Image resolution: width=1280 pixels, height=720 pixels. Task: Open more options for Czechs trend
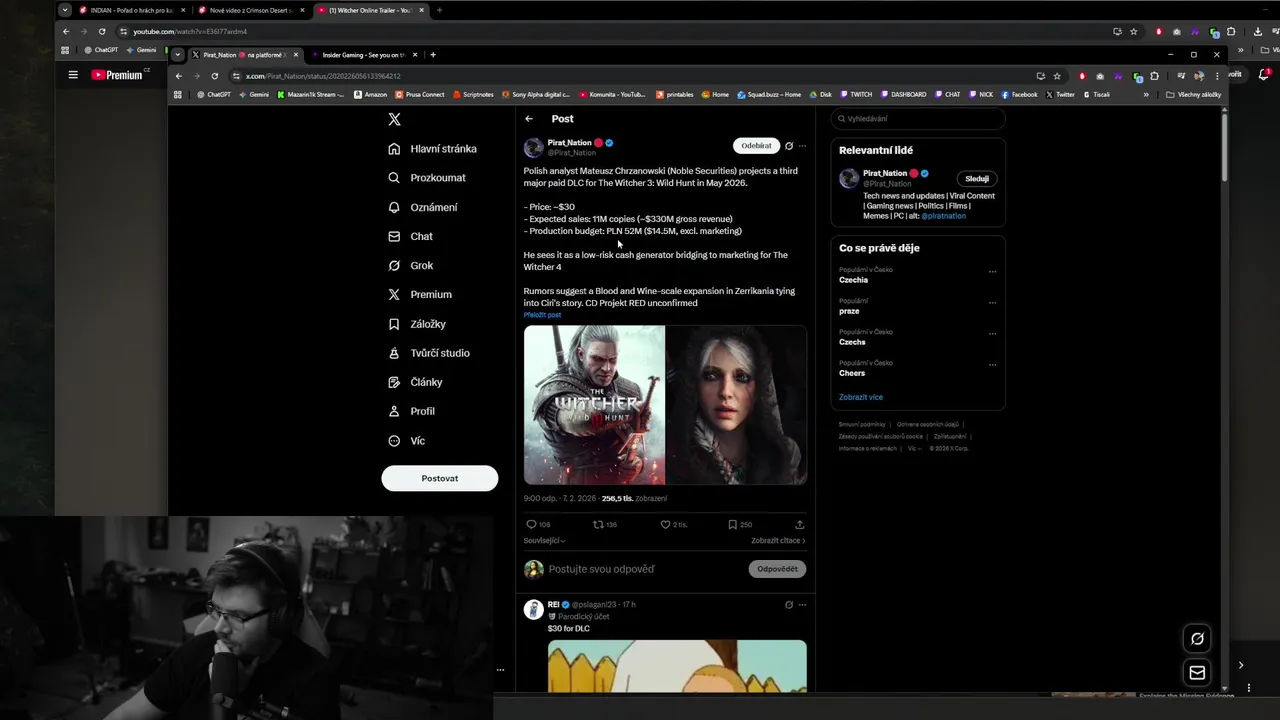coord(992,333)
